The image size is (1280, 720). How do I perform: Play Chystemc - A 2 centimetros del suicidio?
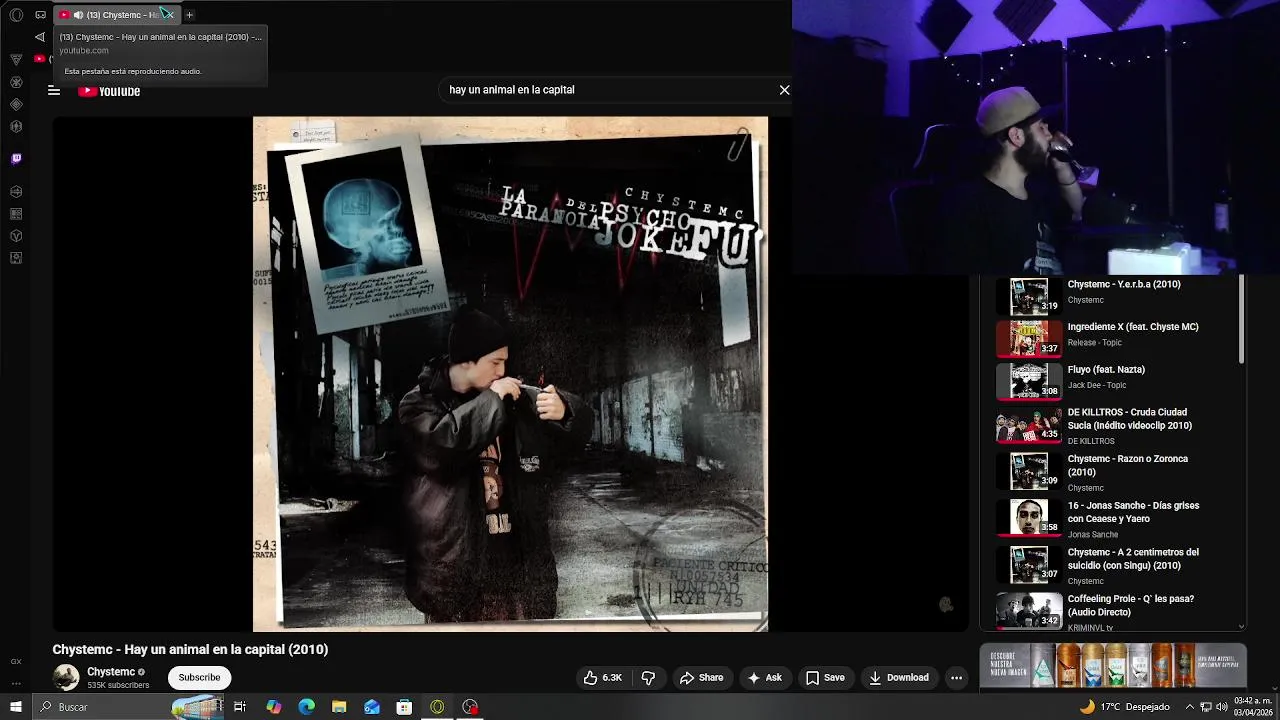(1133, 559)
